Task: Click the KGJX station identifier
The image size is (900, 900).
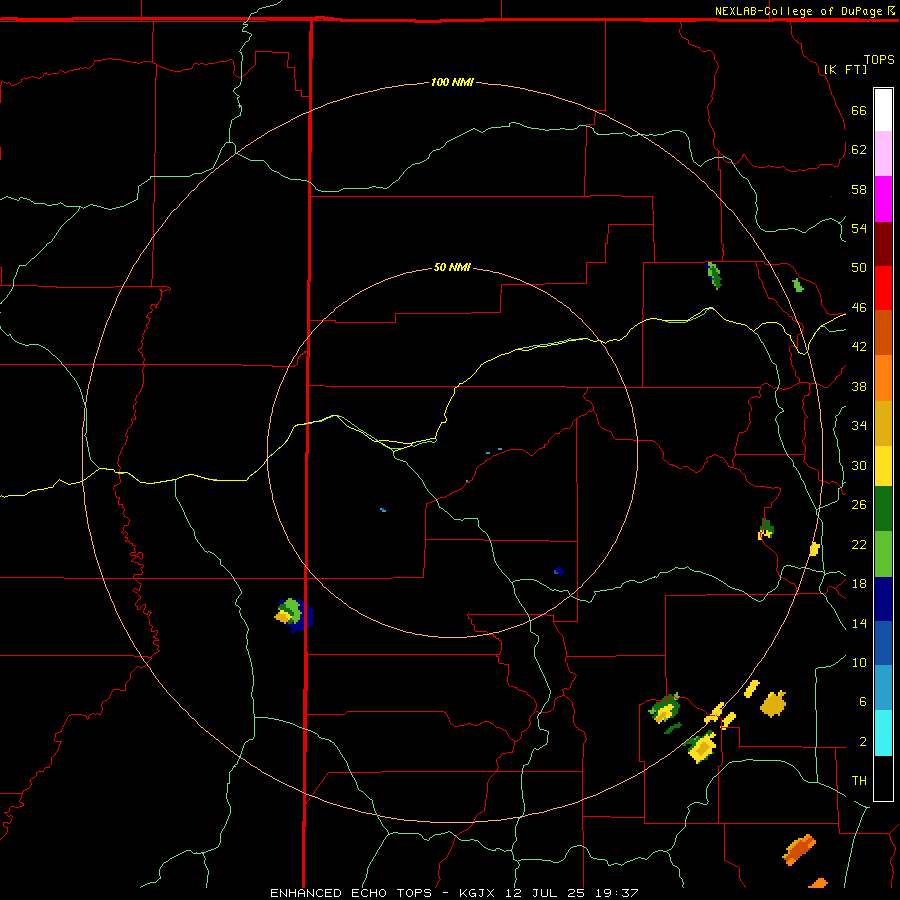Action: pos(476,893)
